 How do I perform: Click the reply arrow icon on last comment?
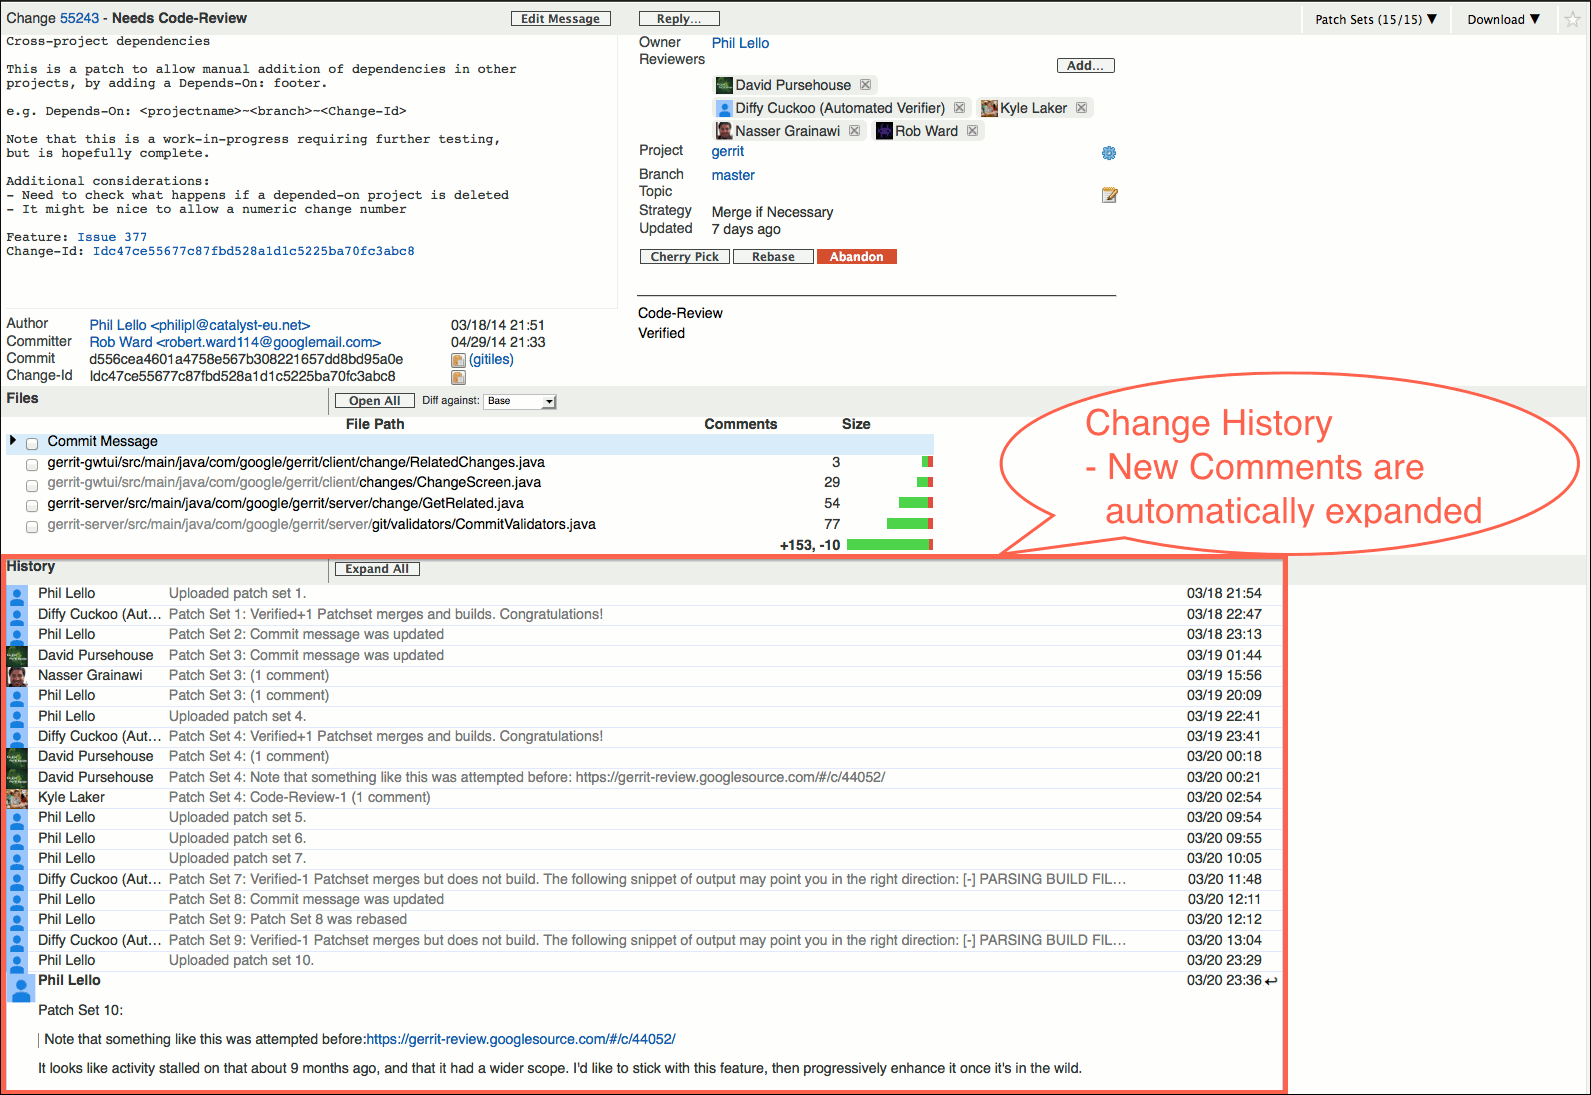pyautogui.click(x=1271, y=981)
